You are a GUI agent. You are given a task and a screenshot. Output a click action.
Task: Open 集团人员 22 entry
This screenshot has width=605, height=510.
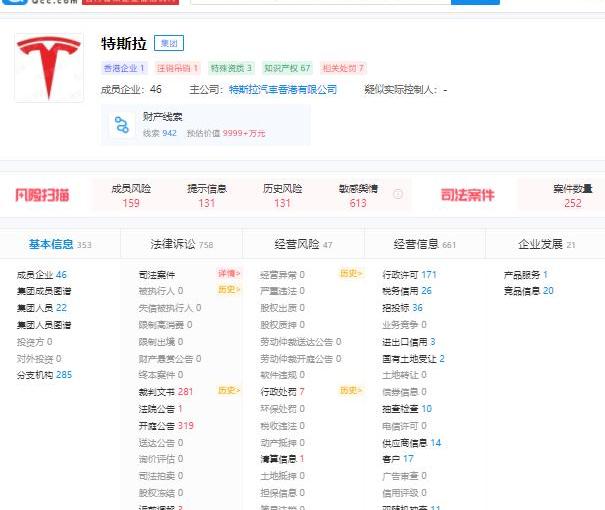pos(42,308)
